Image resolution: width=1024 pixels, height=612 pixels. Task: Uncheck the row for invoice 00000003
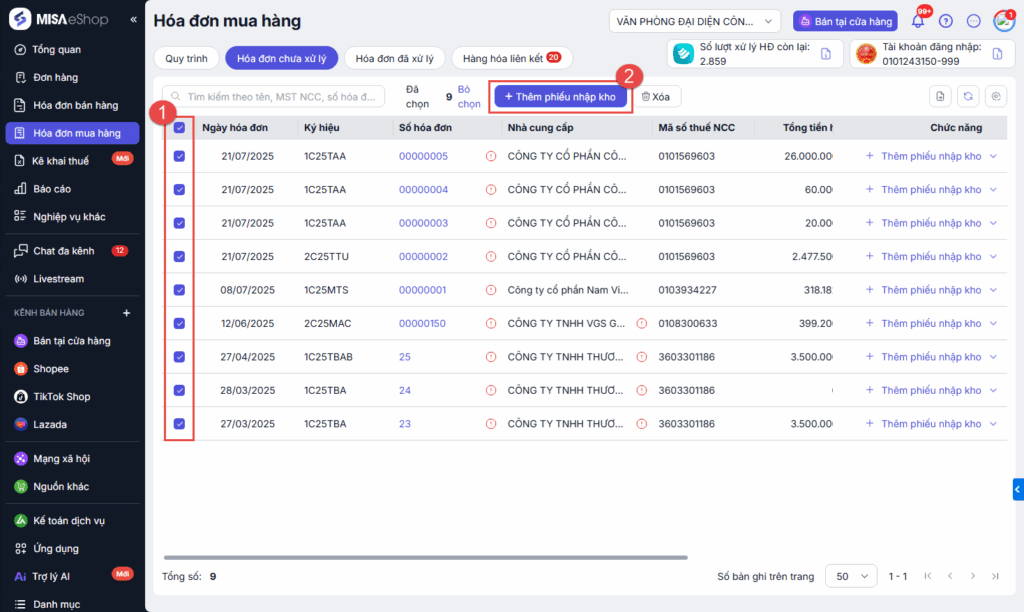pos(179,223)
